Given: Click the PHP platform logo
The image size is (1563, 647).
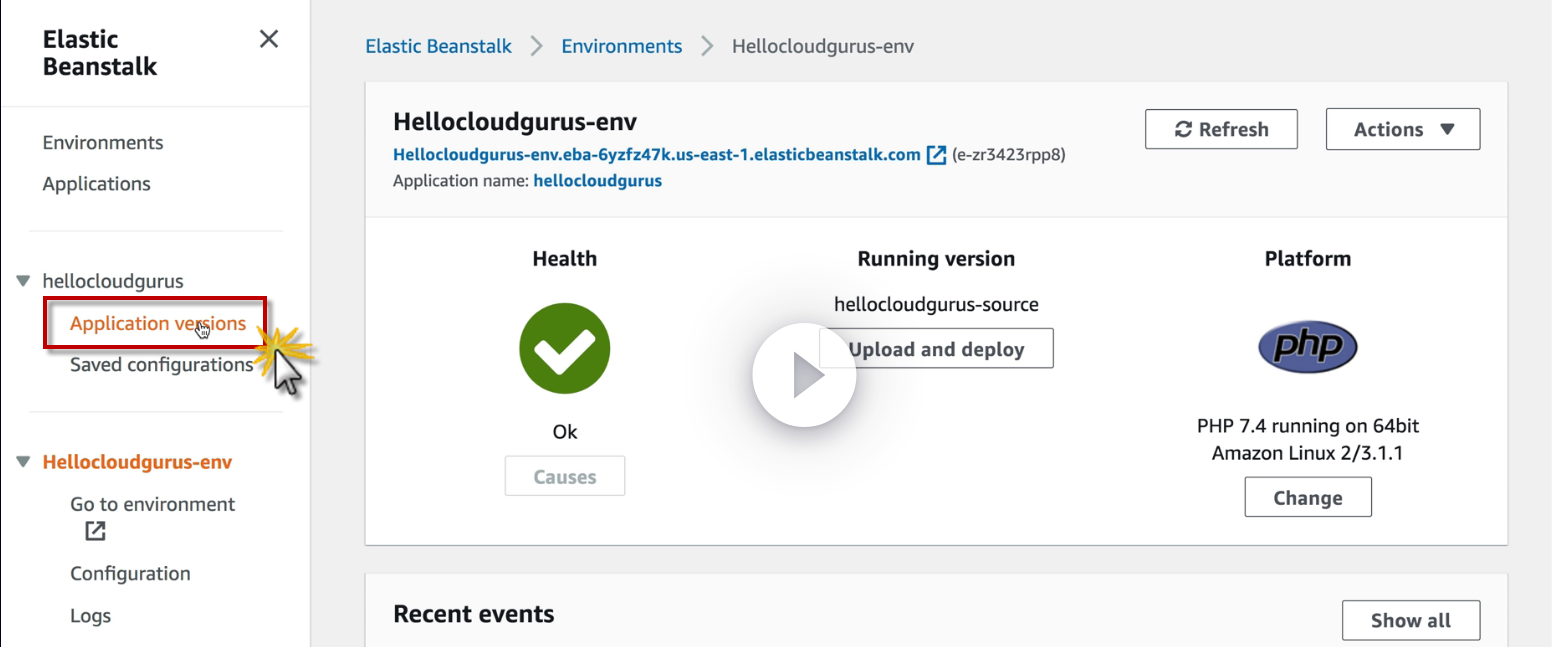Looking at the screenshot, I should [x=1307, y=347].
